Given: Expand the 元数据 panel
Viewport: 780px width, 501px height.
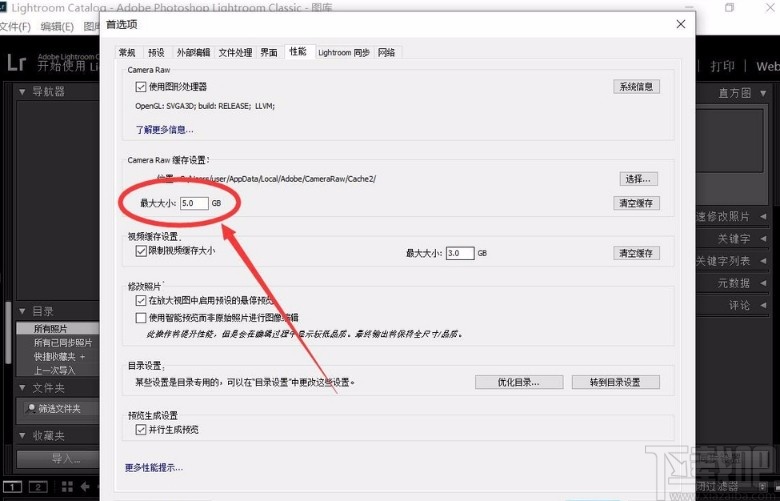Looking at the screenshot, I should pos(764,283).
